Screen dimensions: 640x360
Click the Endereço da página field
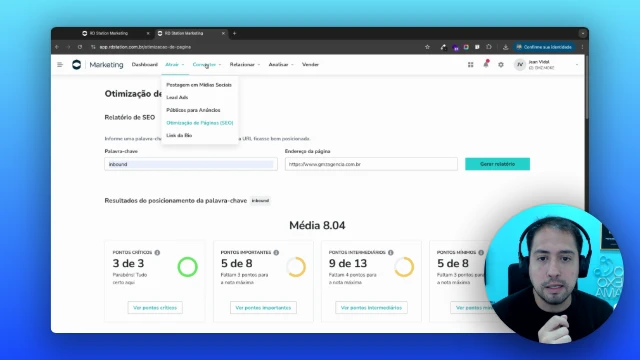[371, 164]
